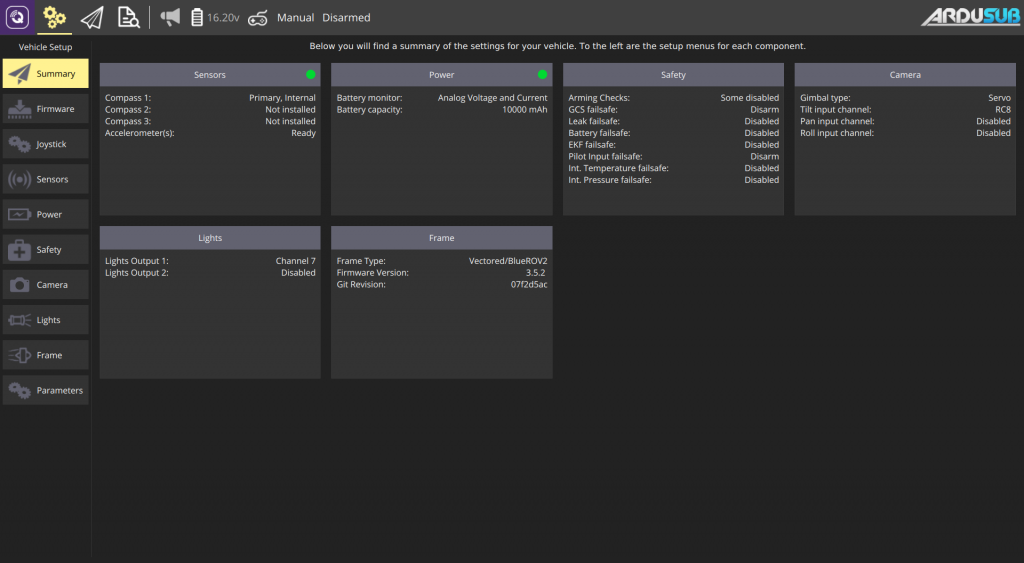Open the Lights setup from sidebar

point(46,320)
